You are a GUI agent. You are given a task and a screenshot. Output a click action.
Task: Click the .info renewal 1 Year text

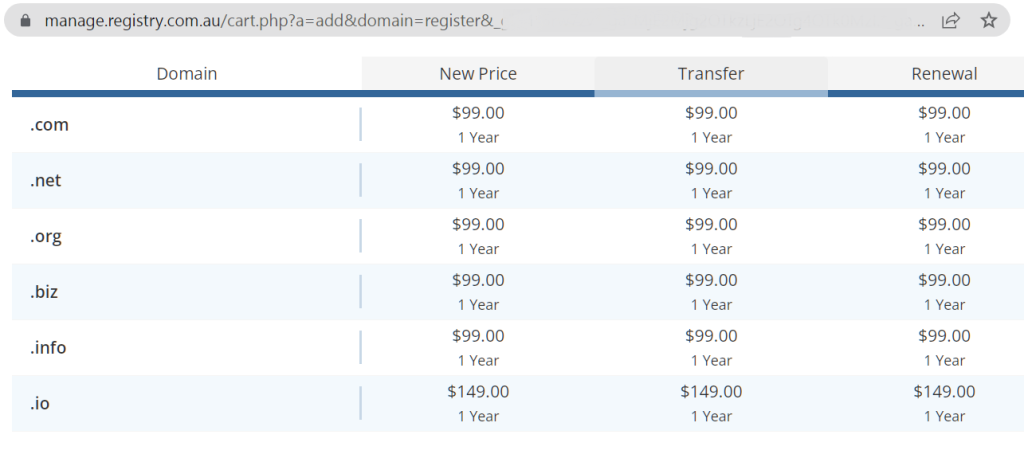[944, 361]
